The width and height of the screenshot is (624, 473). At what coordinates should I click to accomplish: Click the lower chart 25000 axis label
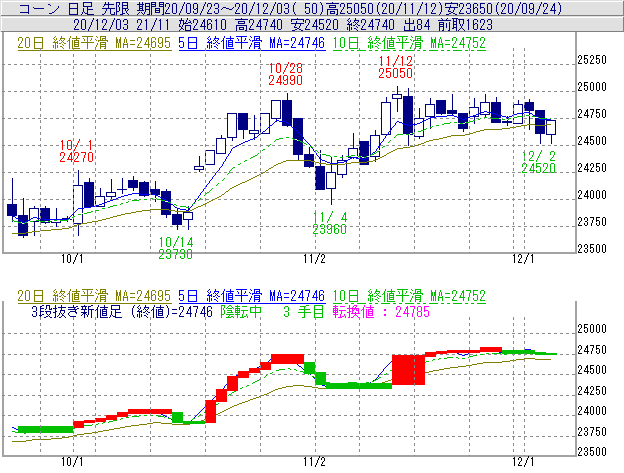click(x=592, y=329)
